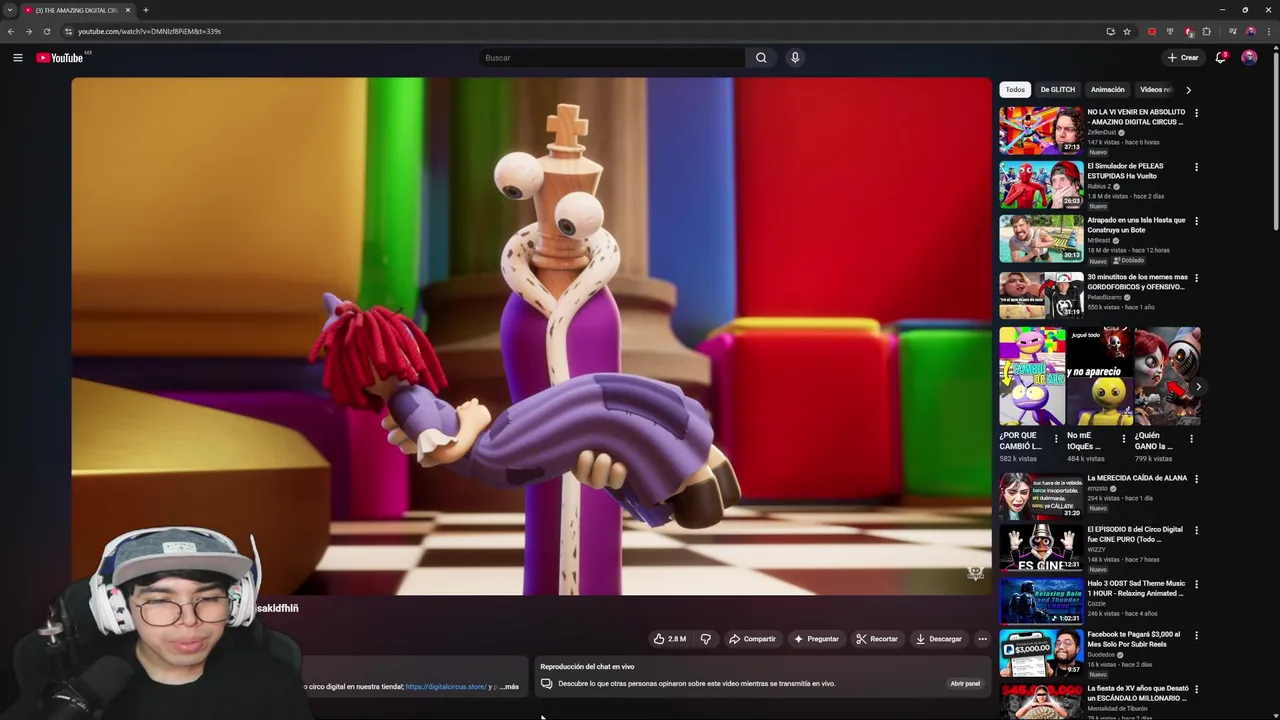Open the ZellenDust channel name
The image size is (1280, 720).
(1101, 132)
